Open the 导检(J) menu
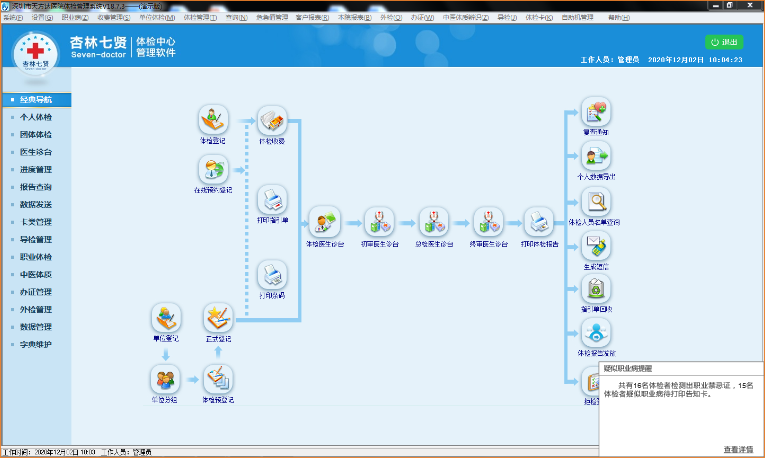765x459 pixels. 507,18
